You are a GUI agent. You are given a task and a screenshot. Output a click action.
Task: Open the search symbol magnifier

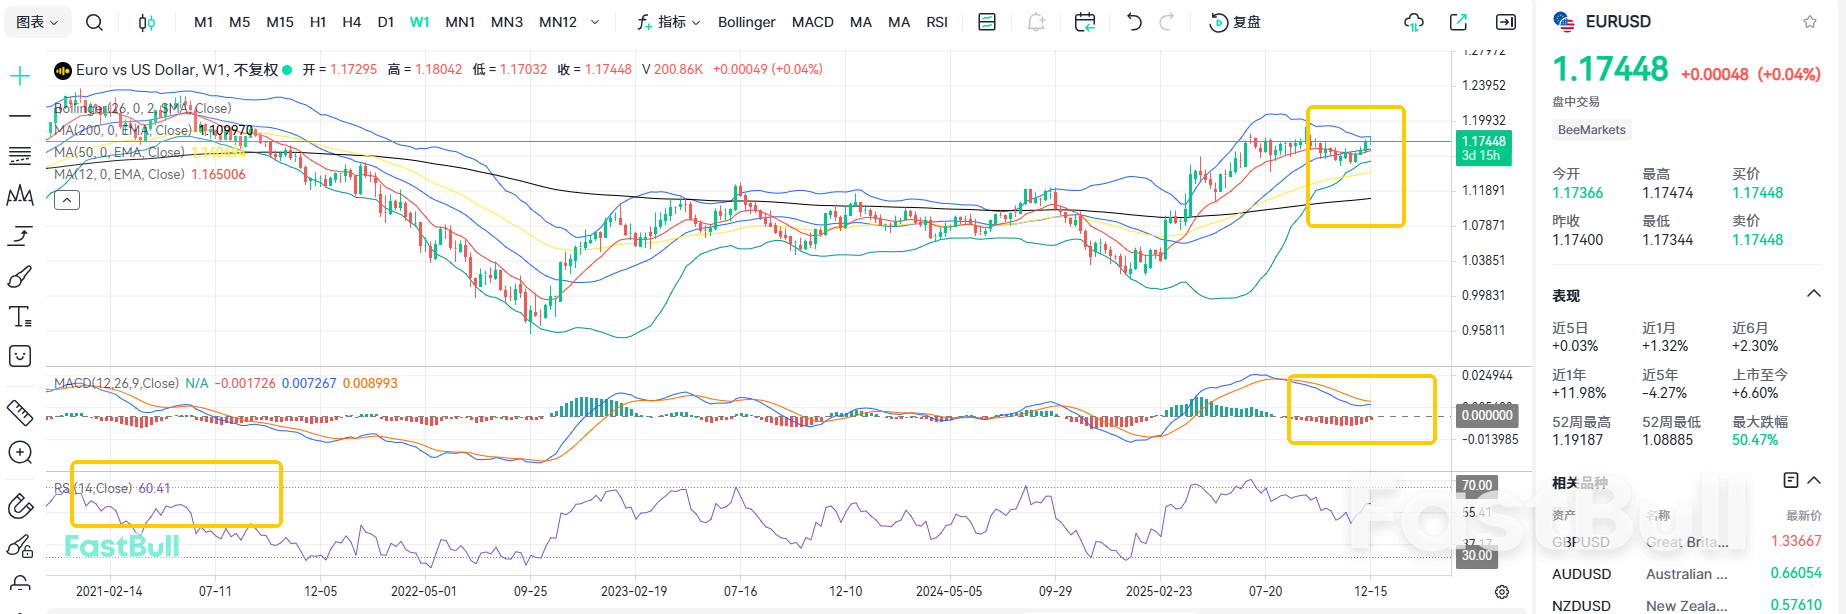(x=94, y=22)
